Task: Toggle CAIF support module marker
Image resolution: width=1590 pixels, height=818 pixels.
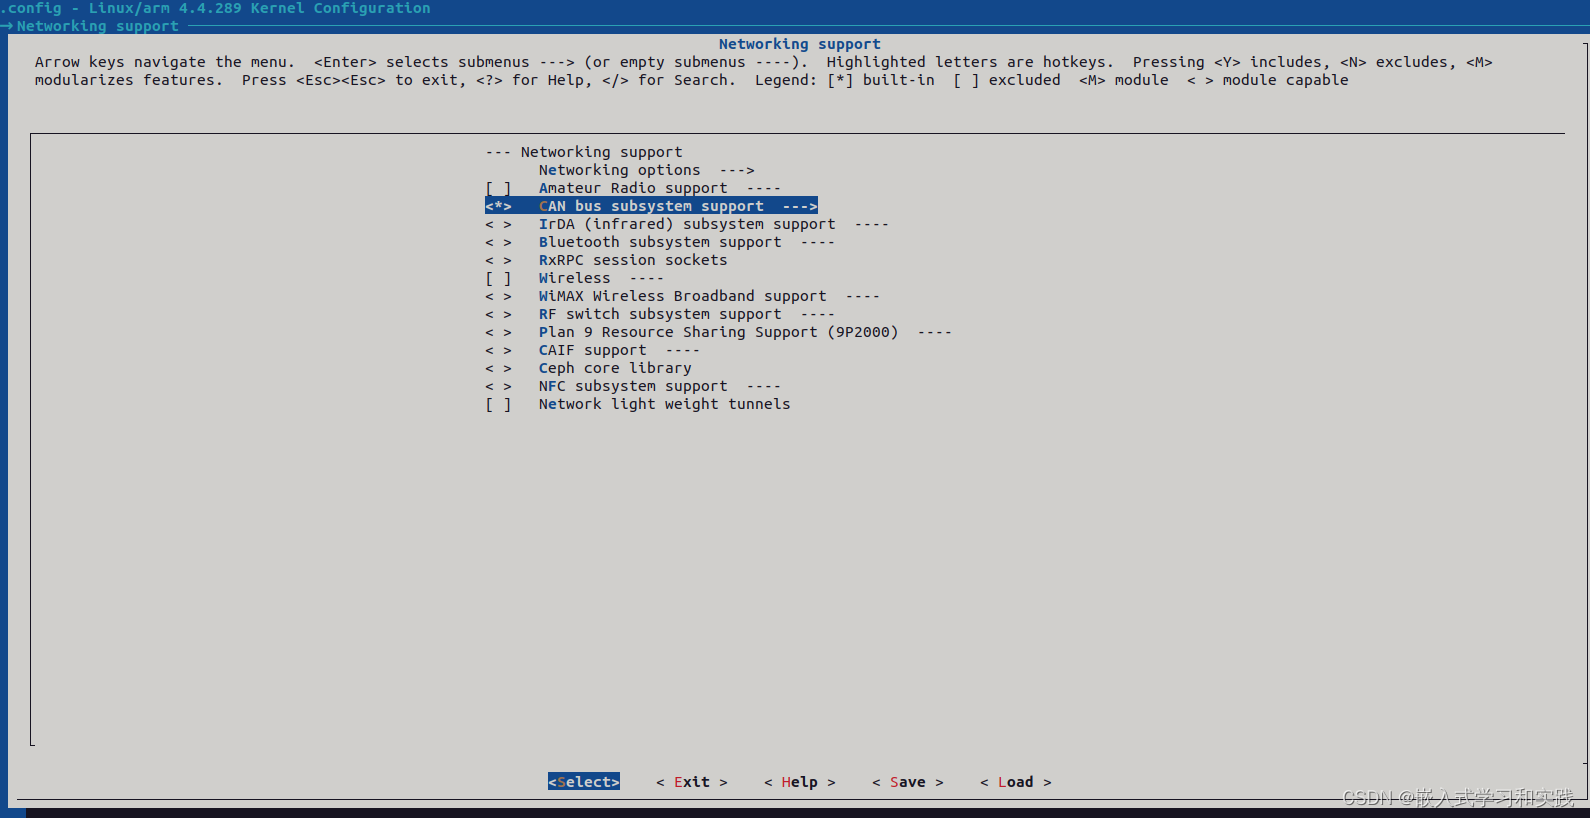Action: [x=498, y=350]
